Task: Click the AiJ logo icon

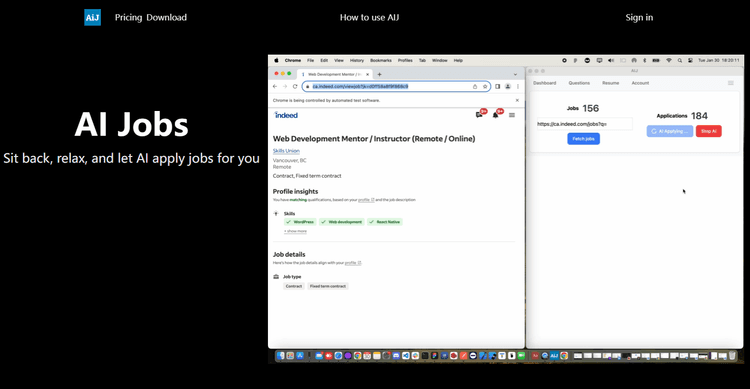Action: tap(92, 17)
